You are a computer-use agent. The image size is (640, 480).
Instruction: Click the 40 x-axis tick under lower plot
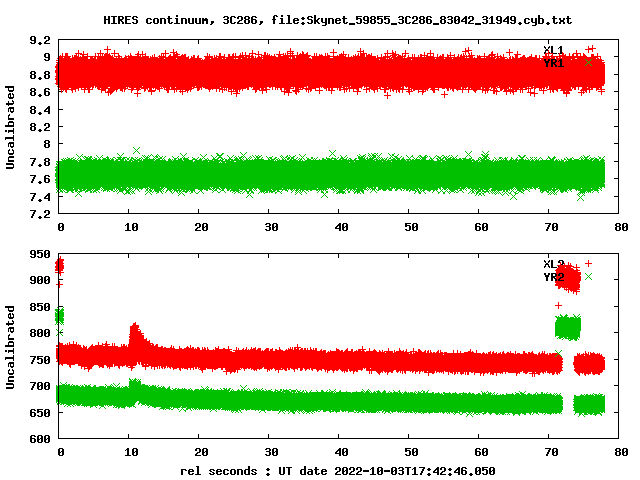pos(341,452)
